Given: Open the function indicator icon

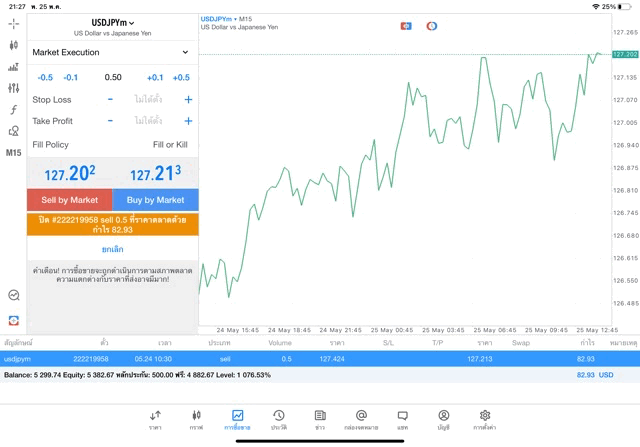Looking at the screenshot, I should point(13,109).
